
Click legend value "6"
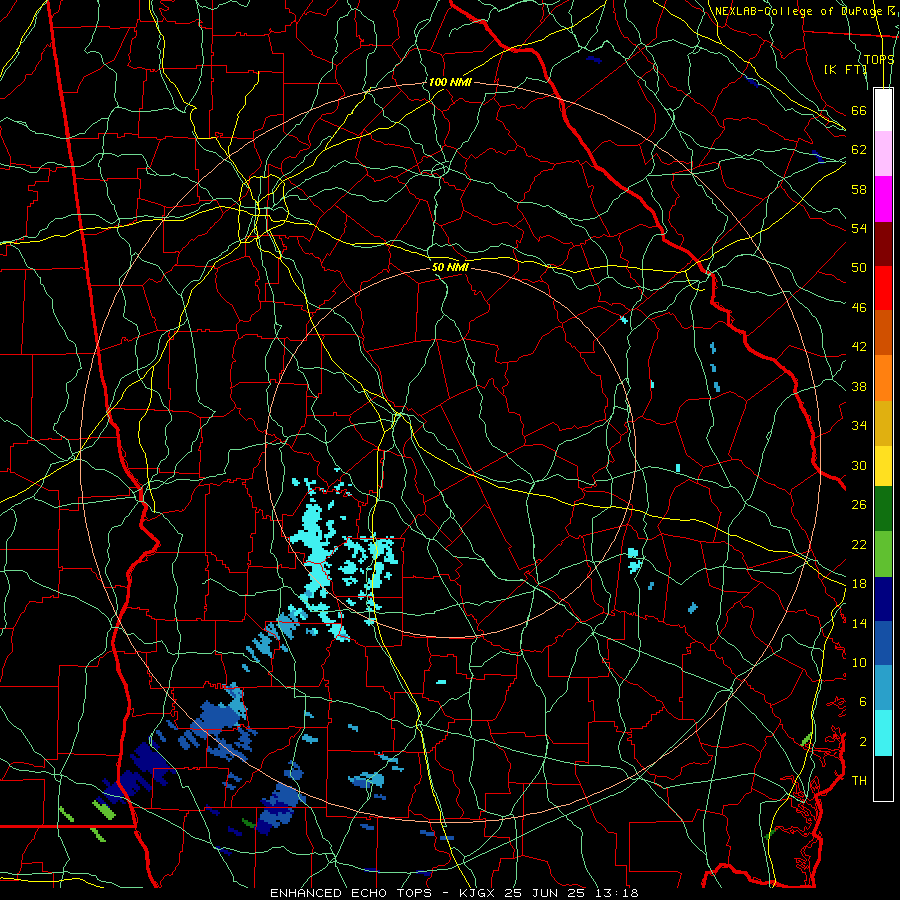pos(863,702)
